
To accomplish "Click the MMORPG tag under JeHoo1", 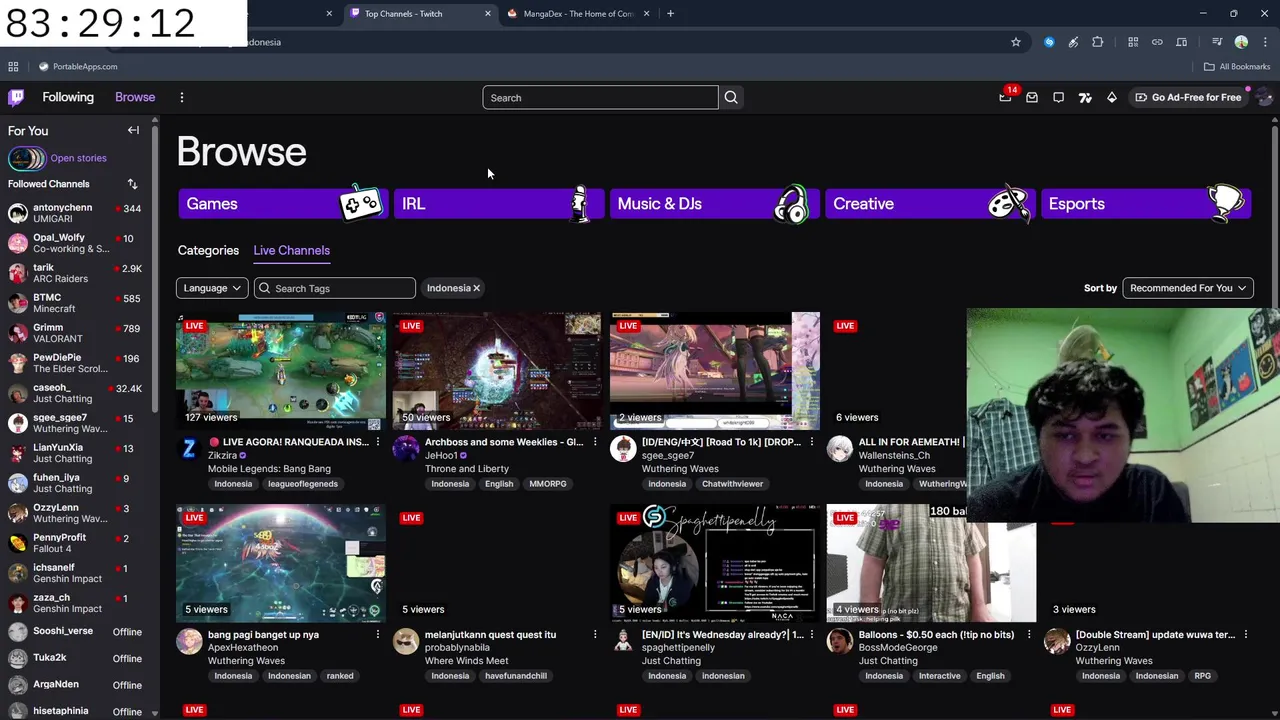I will click(x=547, y=484).
